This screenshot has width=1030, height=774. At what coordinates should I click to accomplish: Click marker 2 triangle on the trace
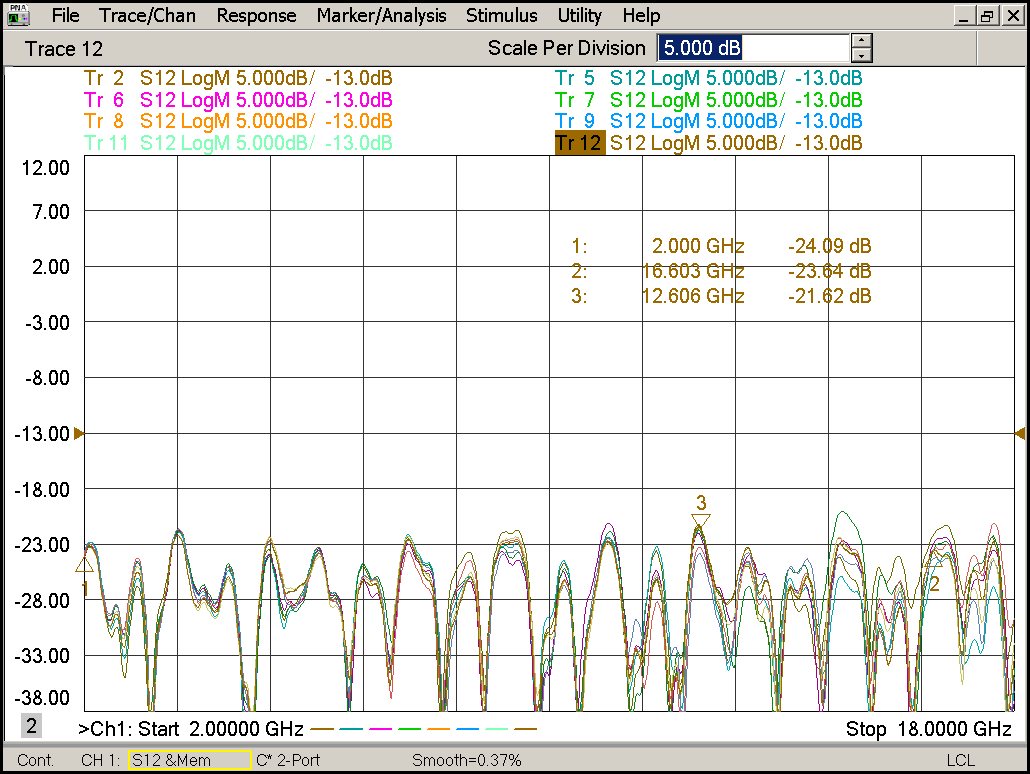point(933,562)
